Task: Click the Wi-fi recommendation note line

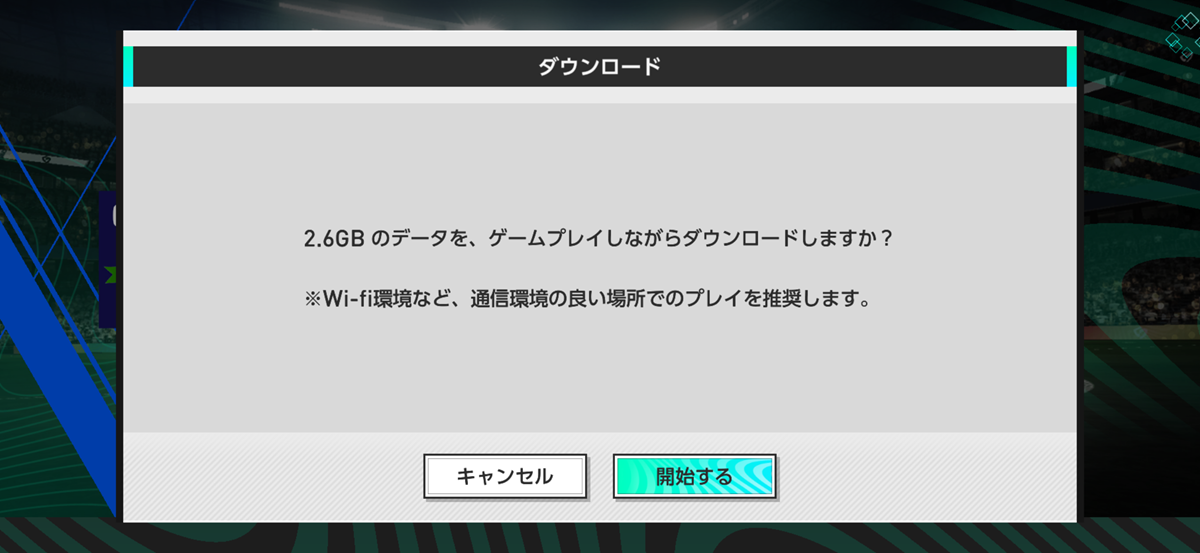Action: (587, 299)
